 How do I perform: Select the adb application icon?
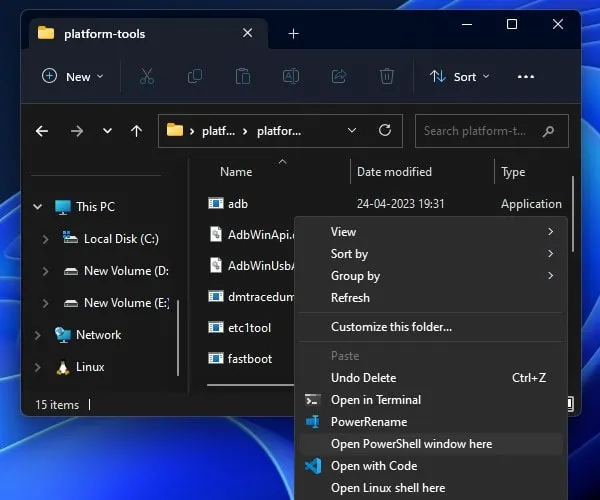click(216, 203)
